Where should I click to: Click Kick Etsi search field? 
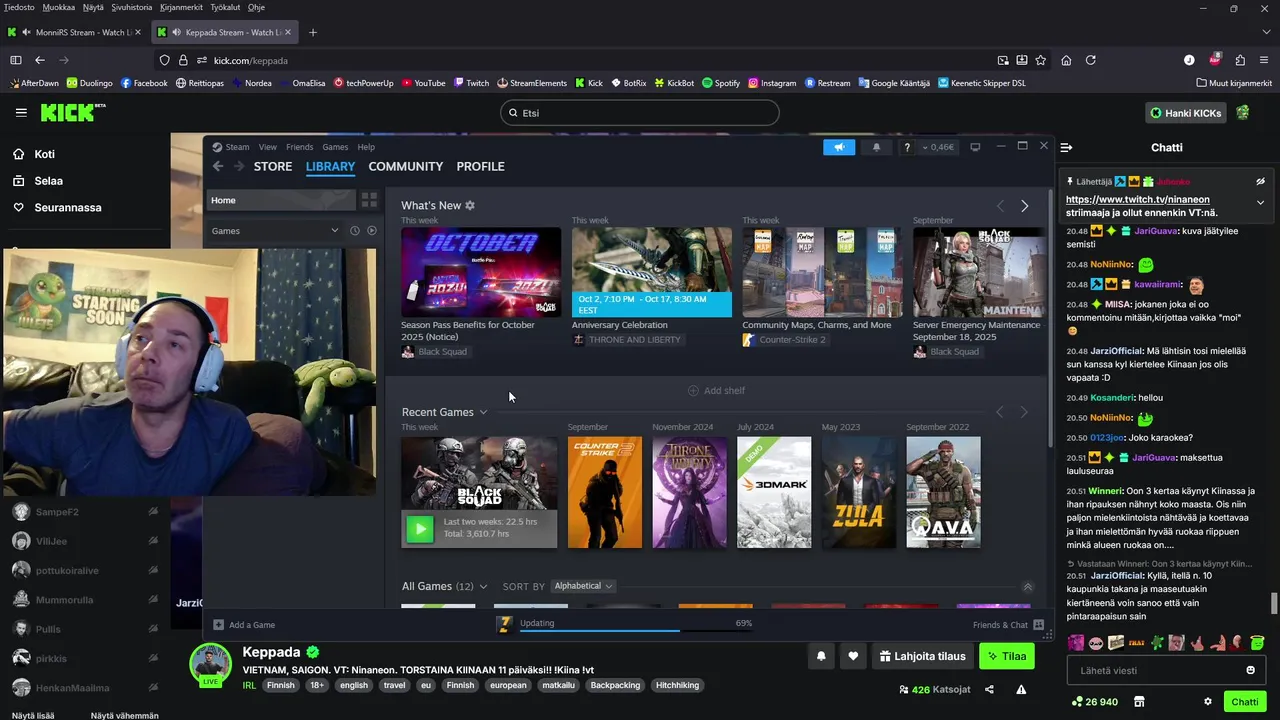point(640,113)
